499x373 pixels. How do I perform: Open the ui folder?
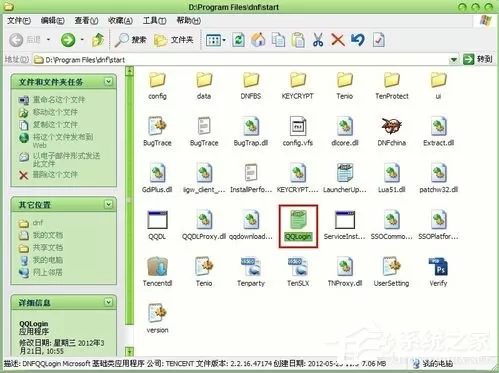438,86
